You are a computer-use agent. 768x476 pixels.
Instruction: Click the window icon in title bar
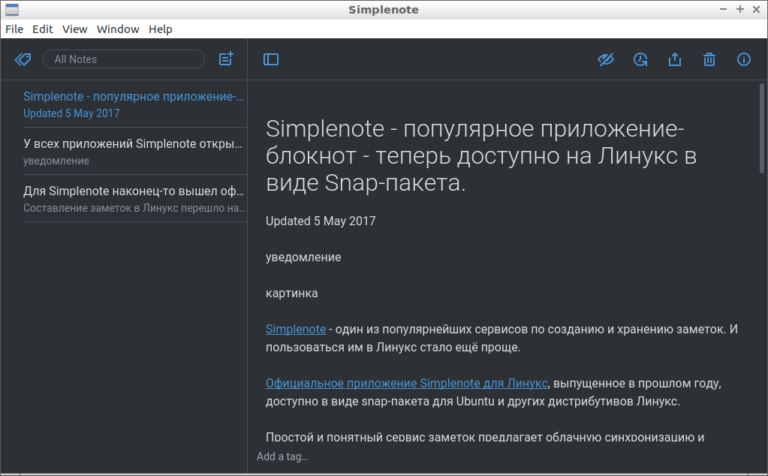tap(12, 9)
